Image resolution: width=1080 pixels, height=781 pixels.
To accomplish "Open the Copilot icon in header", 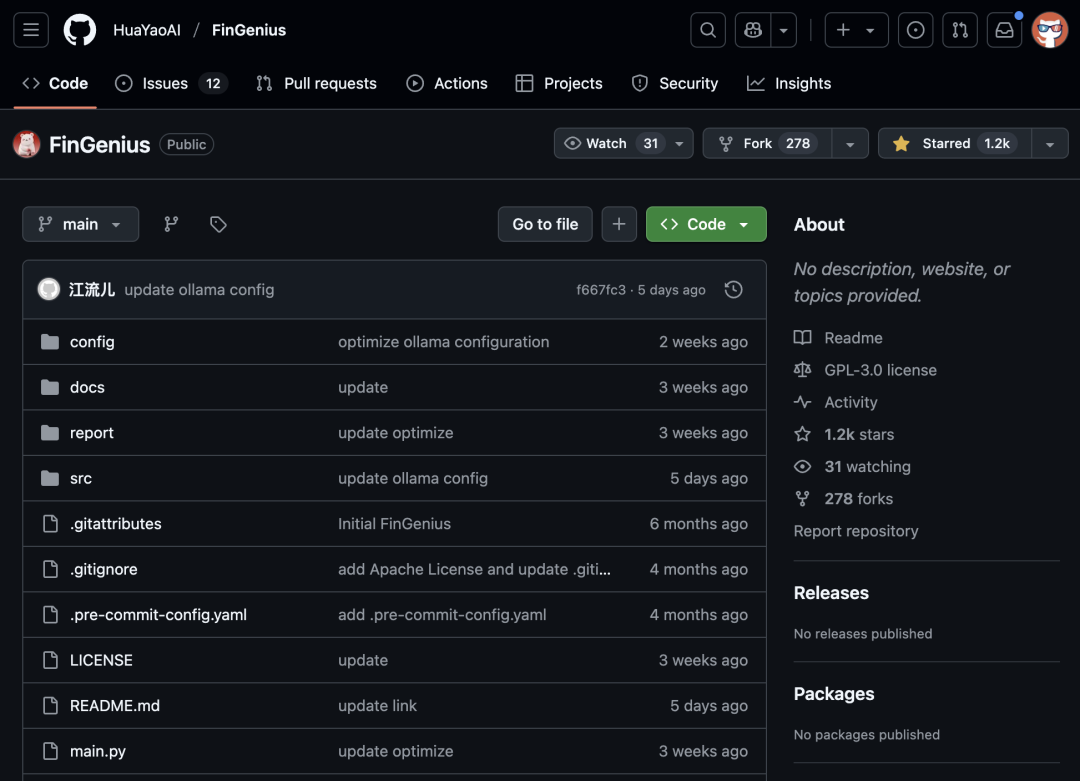I will 752,30.
